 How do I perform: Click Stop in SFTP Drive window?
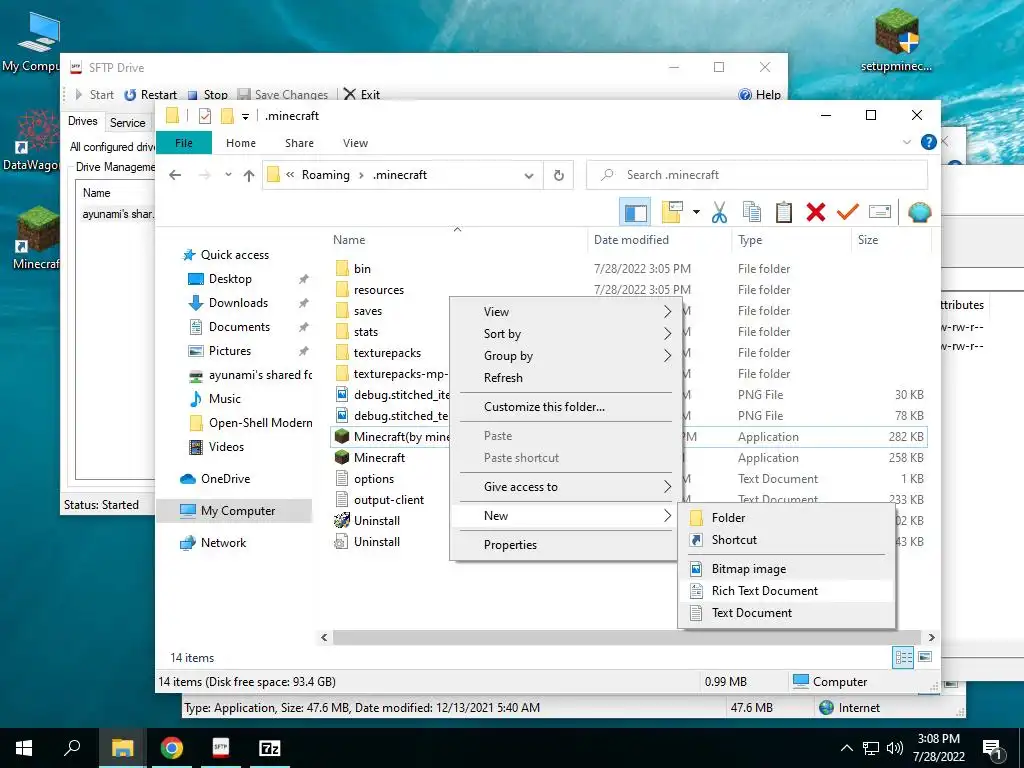(208, 95)
